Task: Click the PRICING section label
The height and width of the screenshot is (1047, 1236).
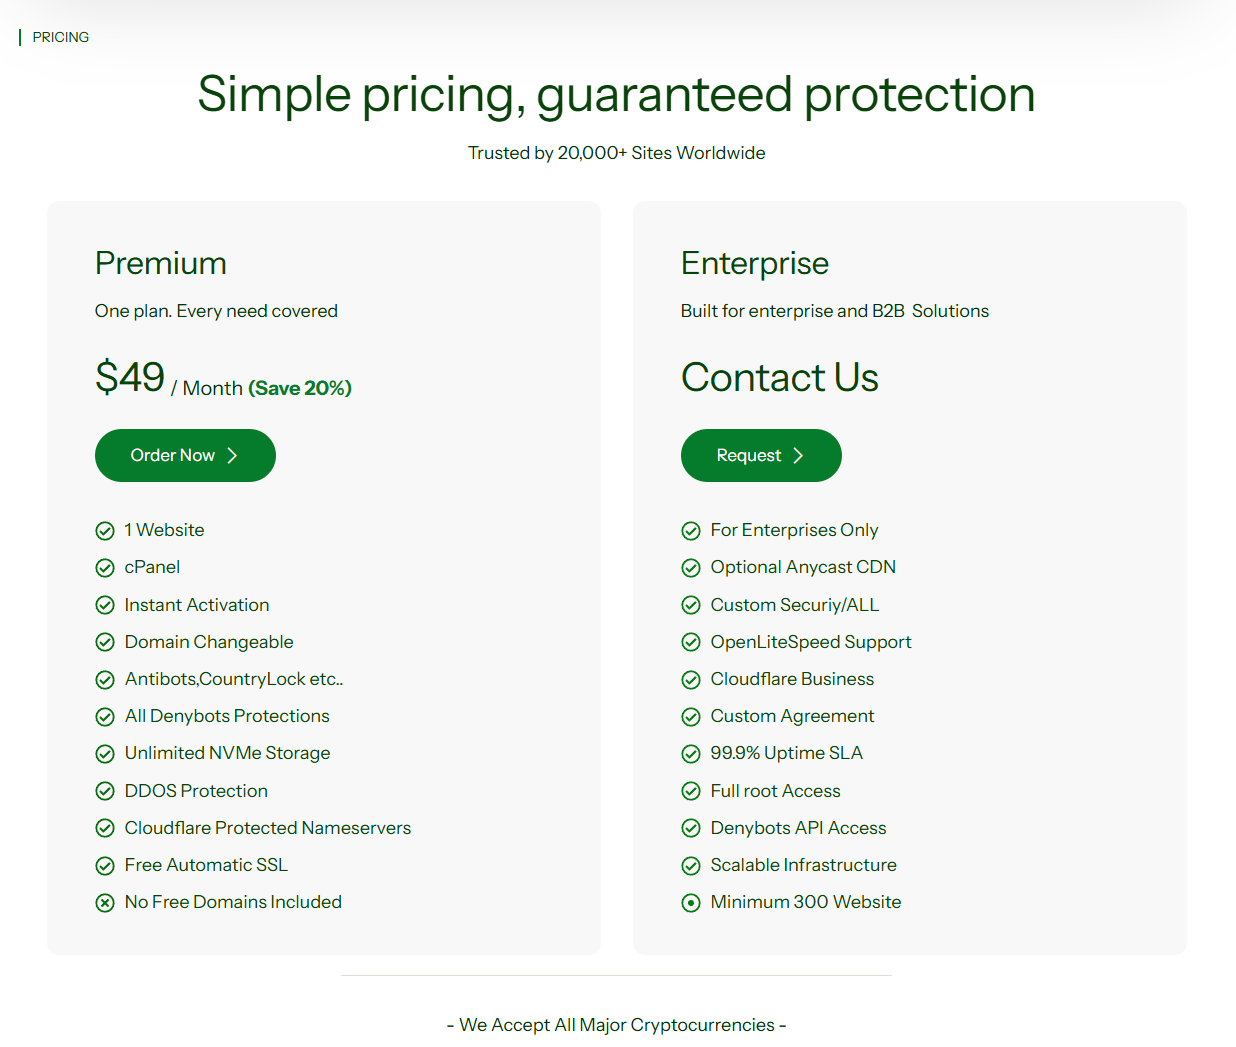Action: click(x=61, y=37)
